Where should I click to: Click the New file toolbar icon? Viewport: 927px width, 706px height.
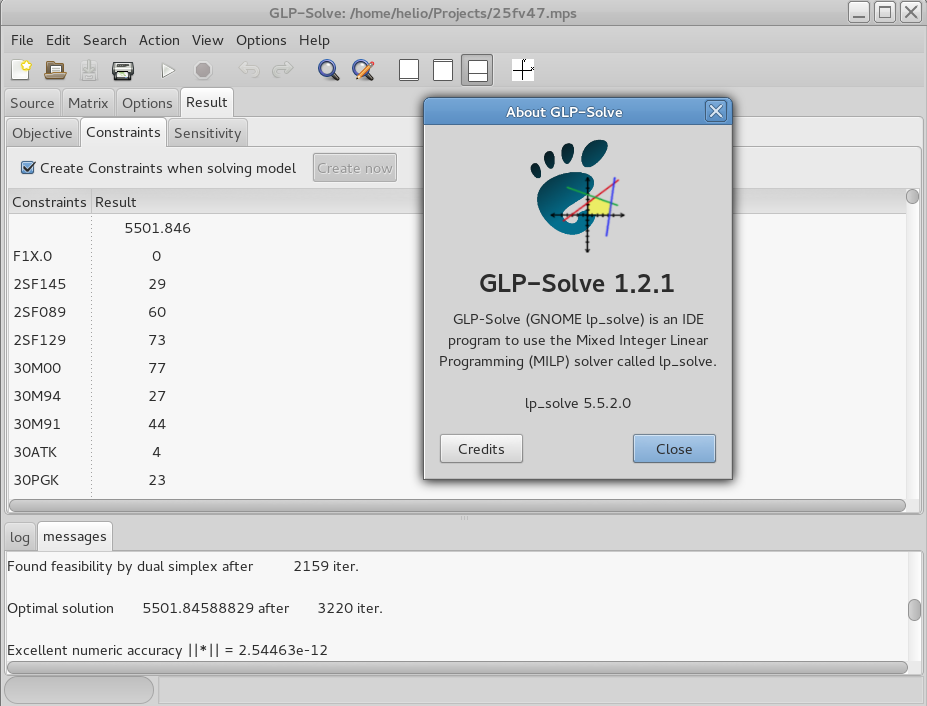(x=22, y=70)
